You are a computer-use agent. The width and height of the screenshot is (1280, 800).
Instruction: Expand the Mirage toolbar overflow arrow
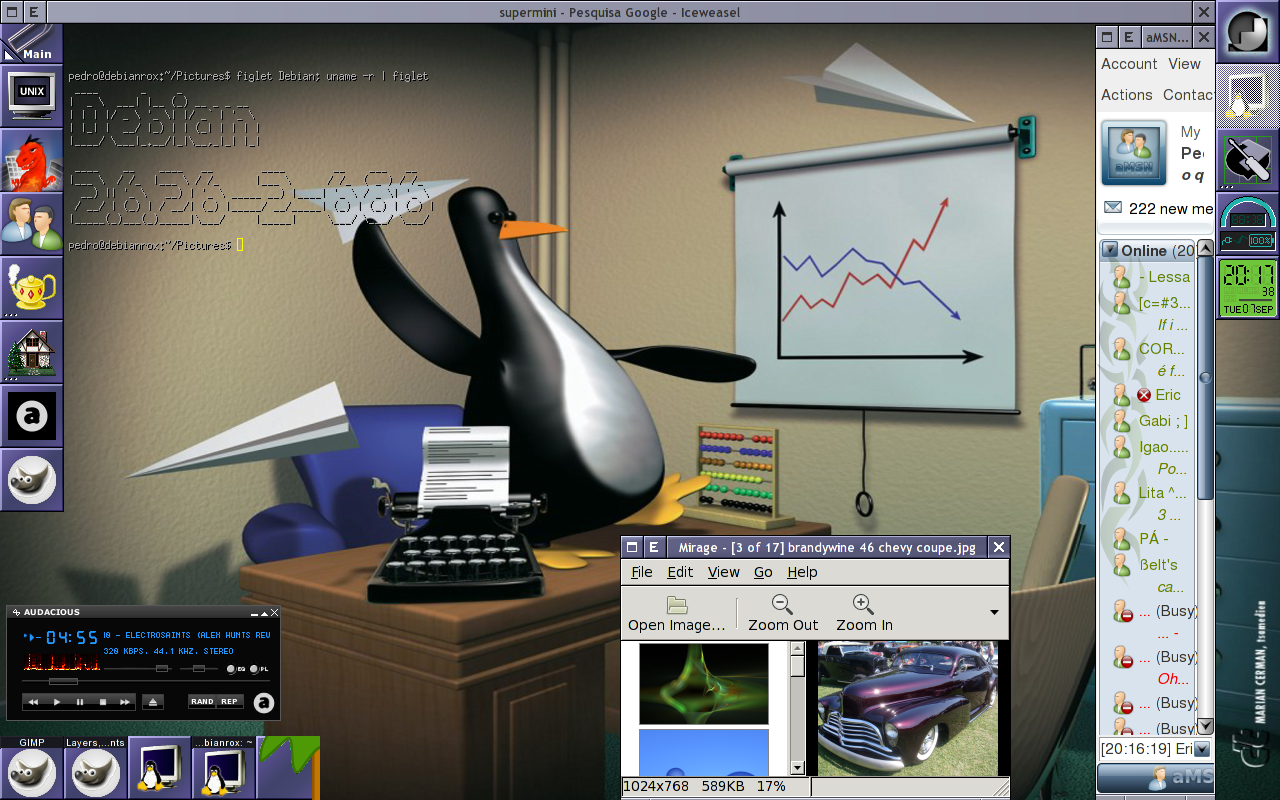994,612
